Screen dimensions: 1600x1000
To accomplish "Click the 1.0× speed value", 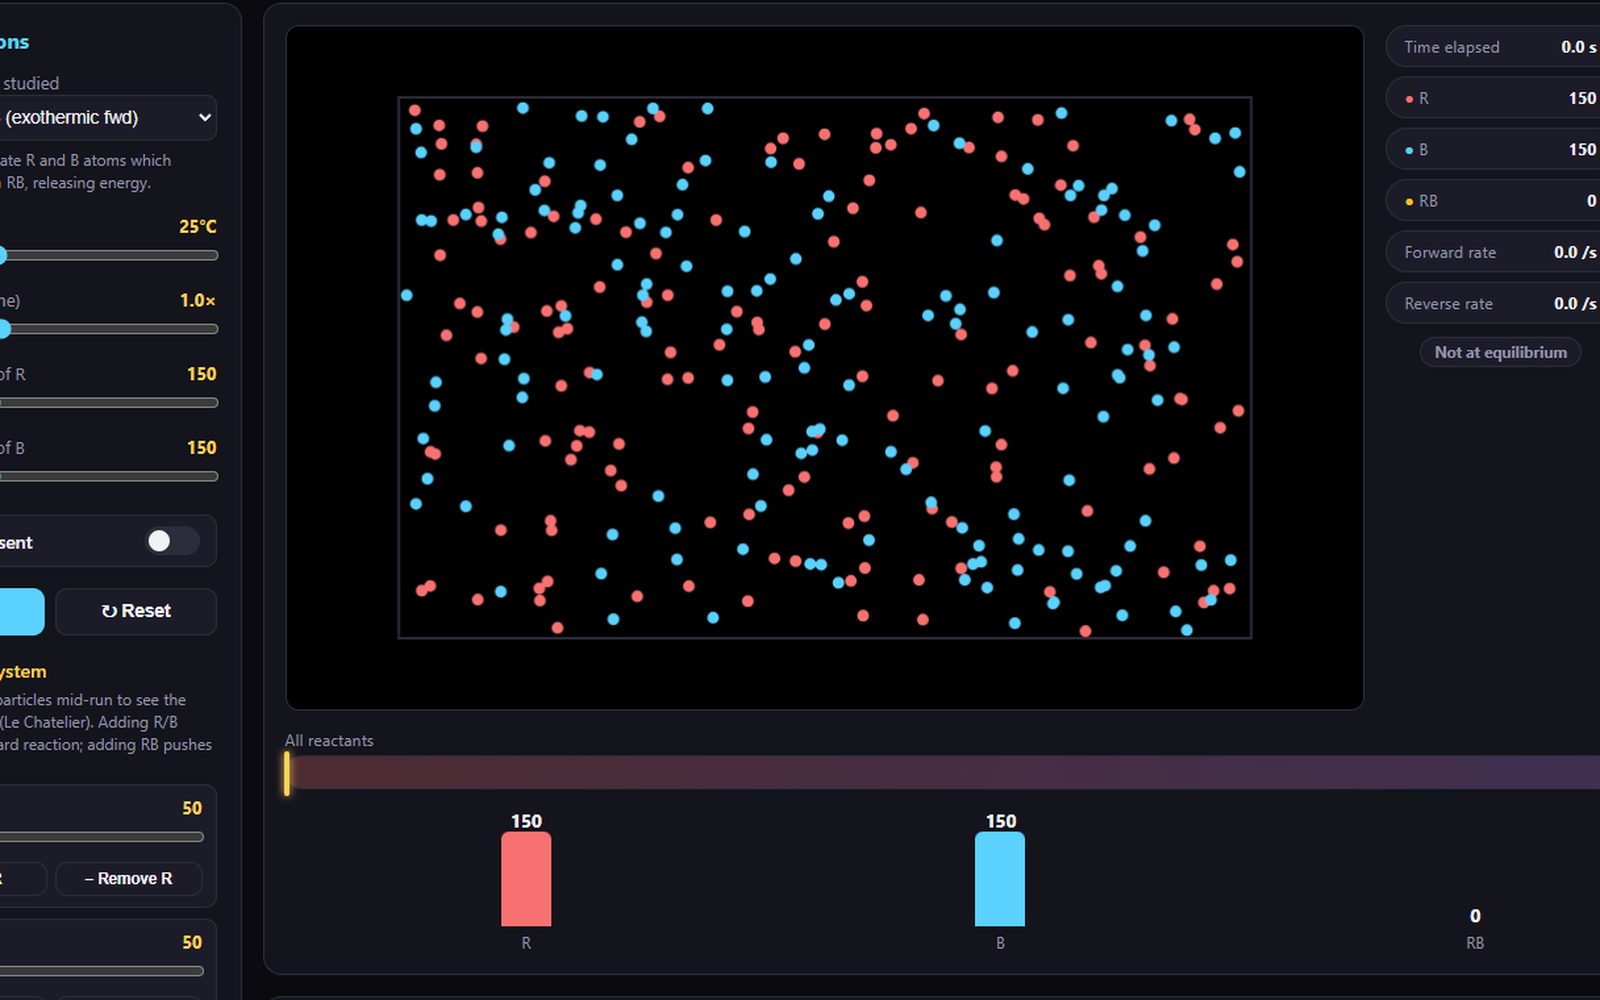I will [x=198, y=300].
